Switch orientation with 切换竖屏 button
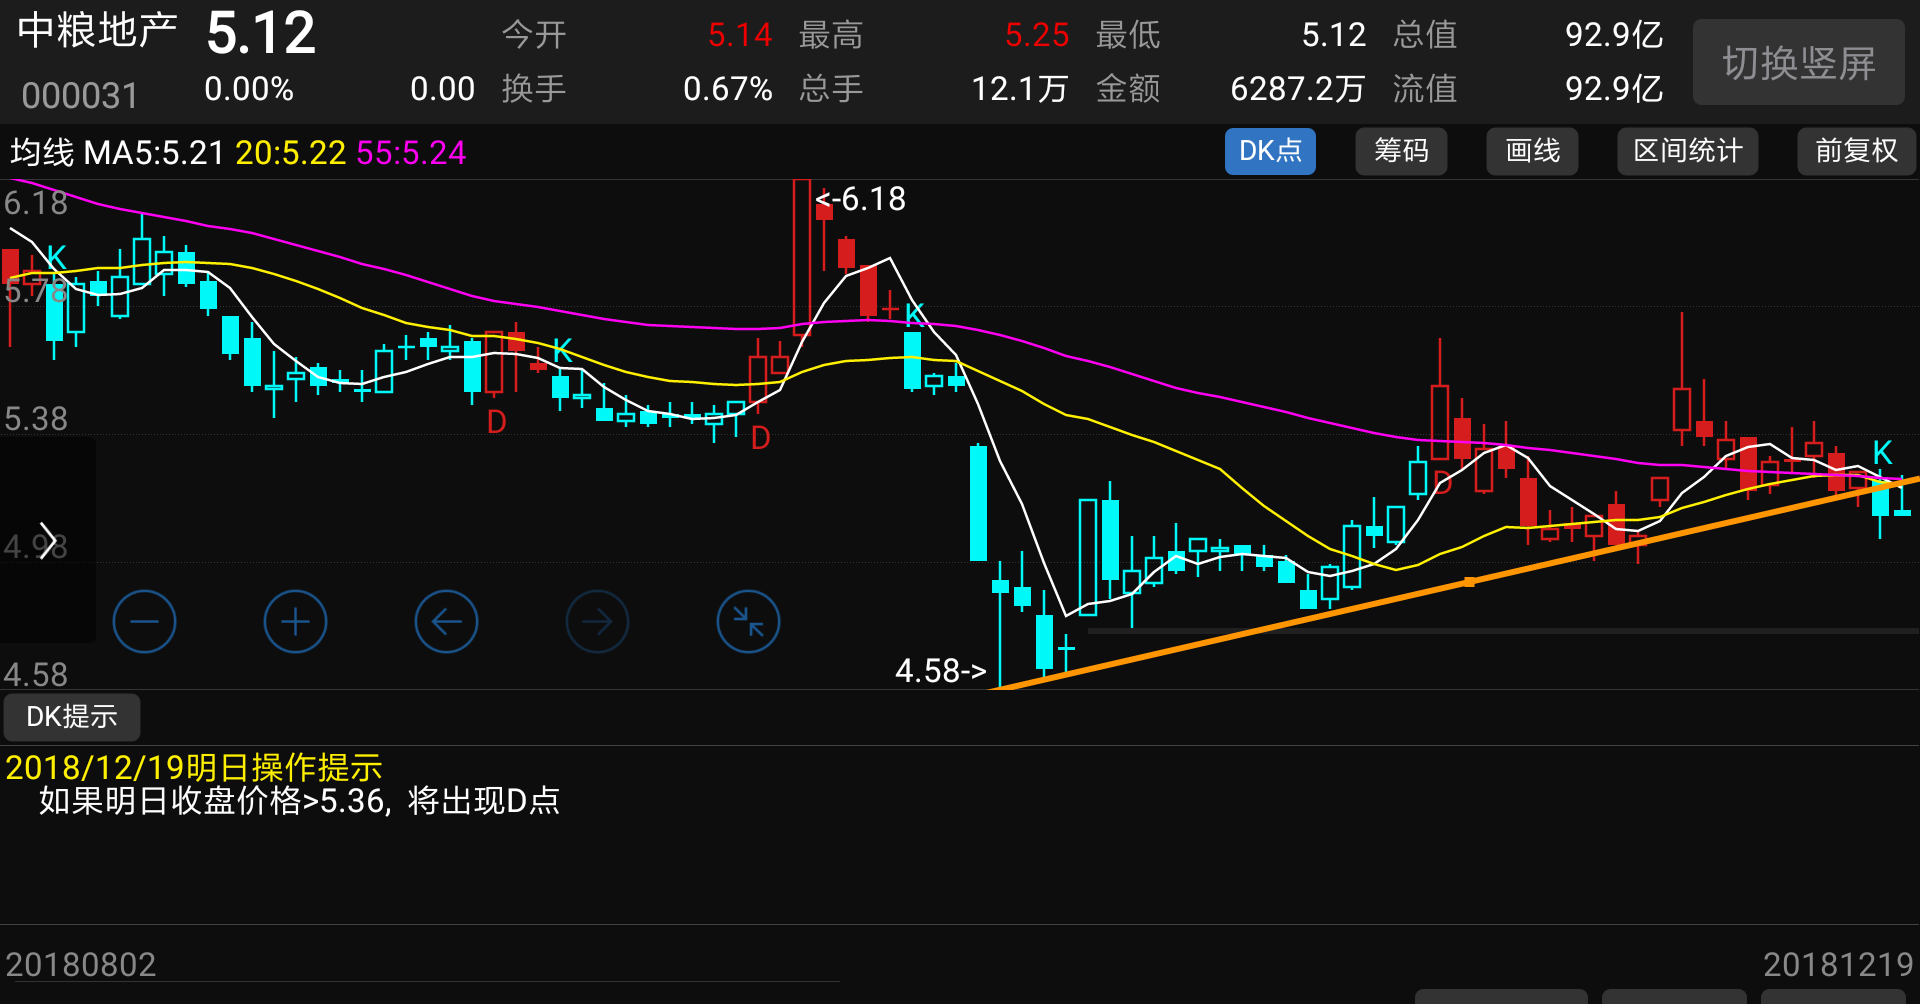 1798,63
